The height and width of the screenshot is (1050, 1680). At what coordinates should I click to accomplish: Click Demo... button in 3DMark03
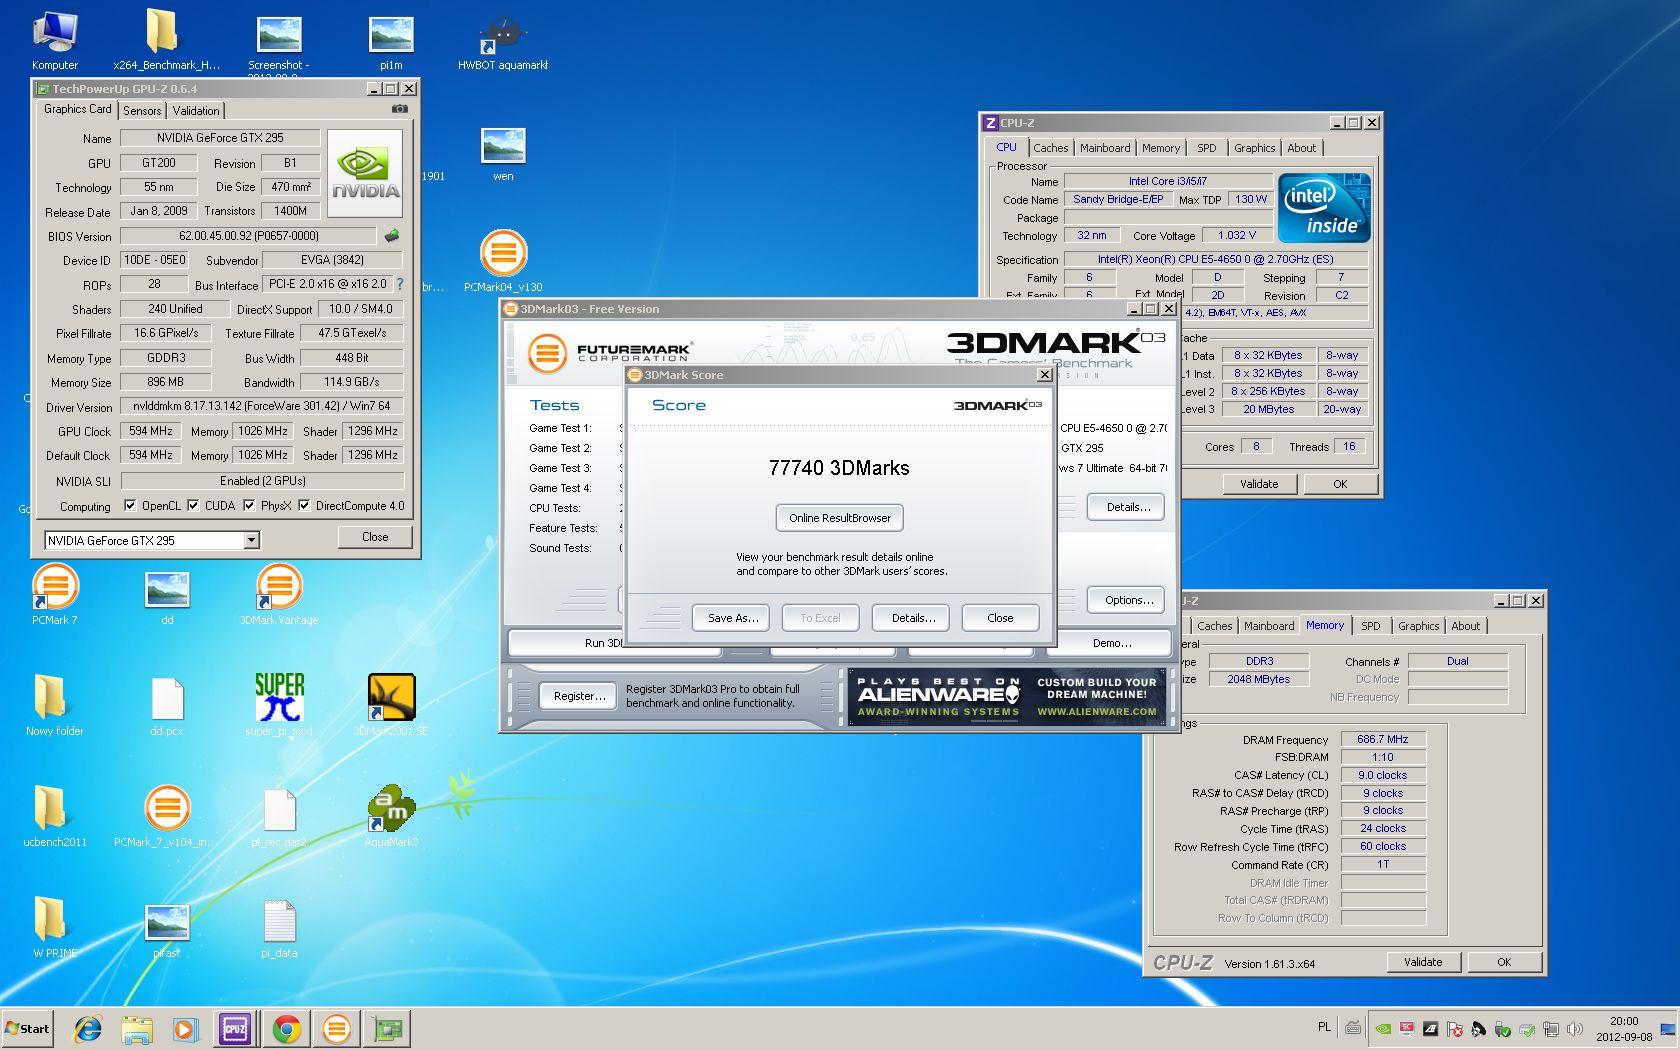tap(1112, 643)
